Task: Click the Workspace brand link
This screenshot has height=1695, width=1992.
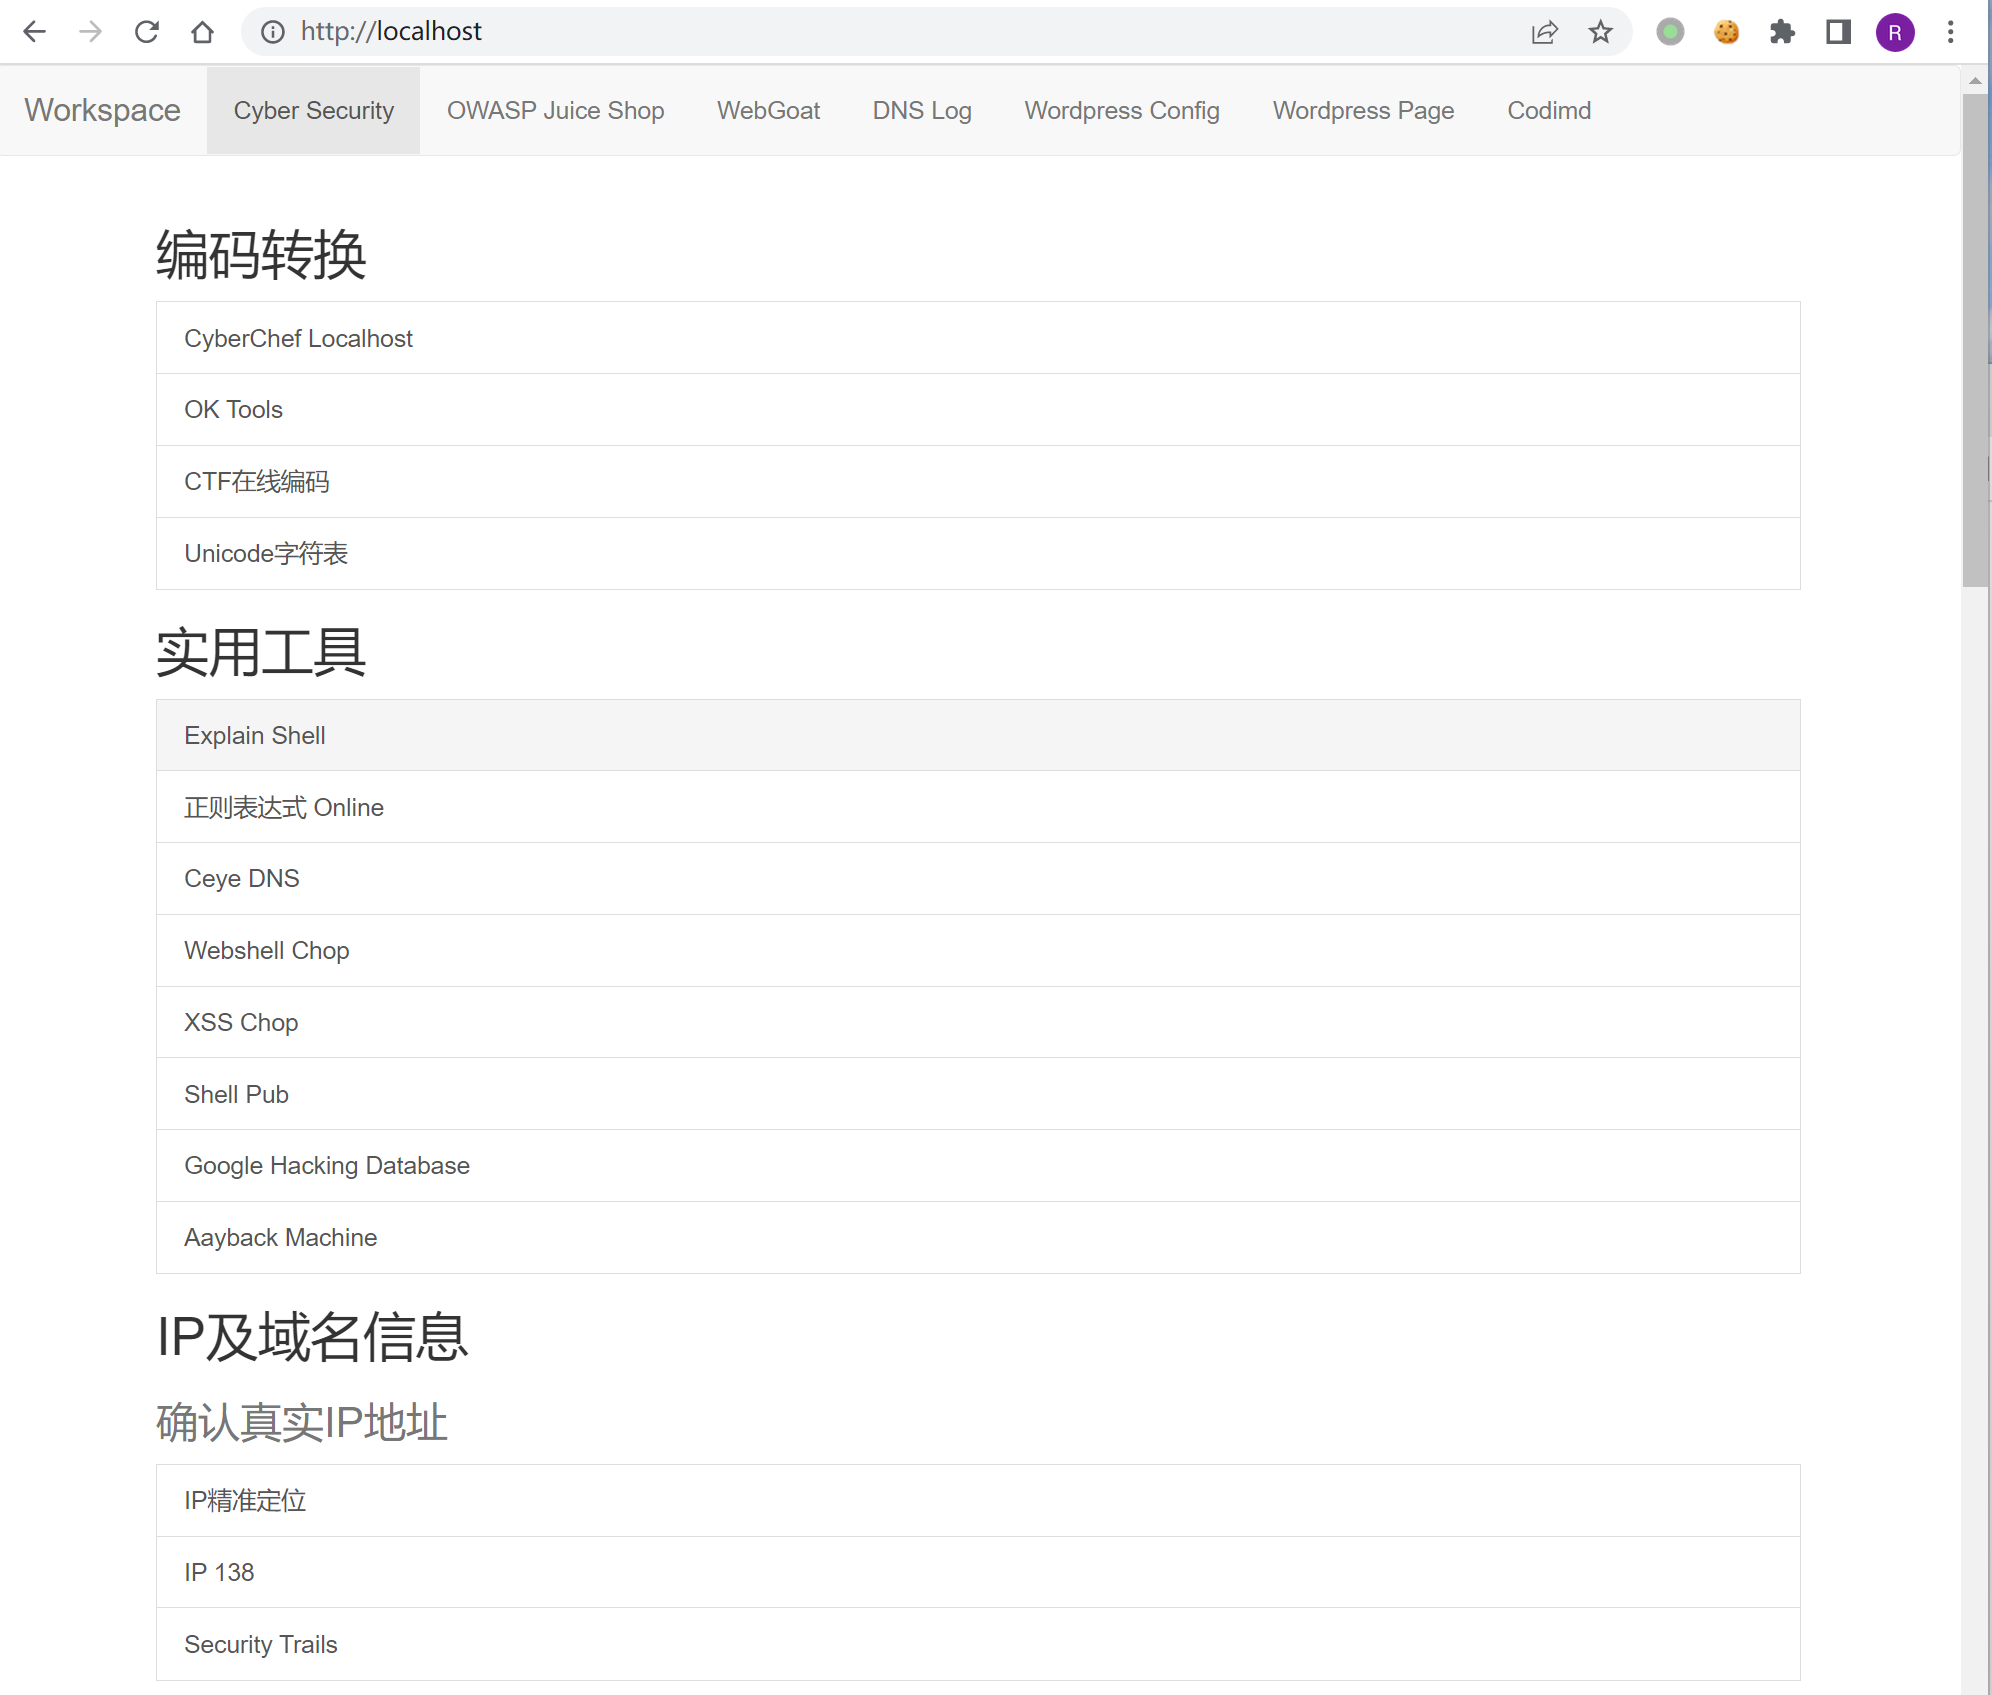Action: pos(102,110)
